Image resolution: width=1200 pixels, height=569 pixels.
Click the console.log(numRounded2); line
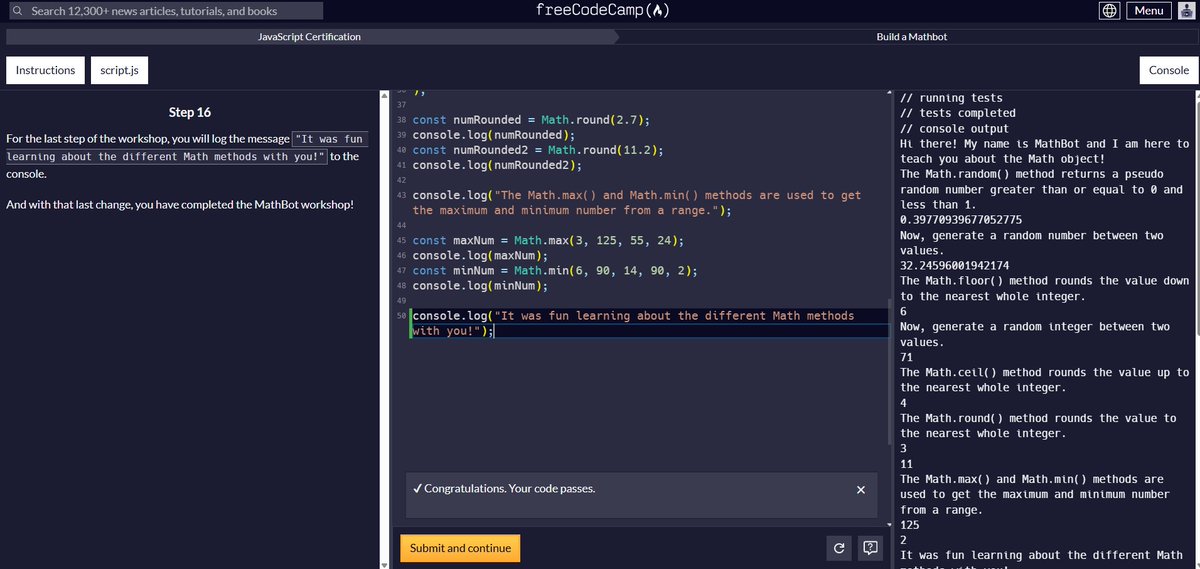point(497,165)
